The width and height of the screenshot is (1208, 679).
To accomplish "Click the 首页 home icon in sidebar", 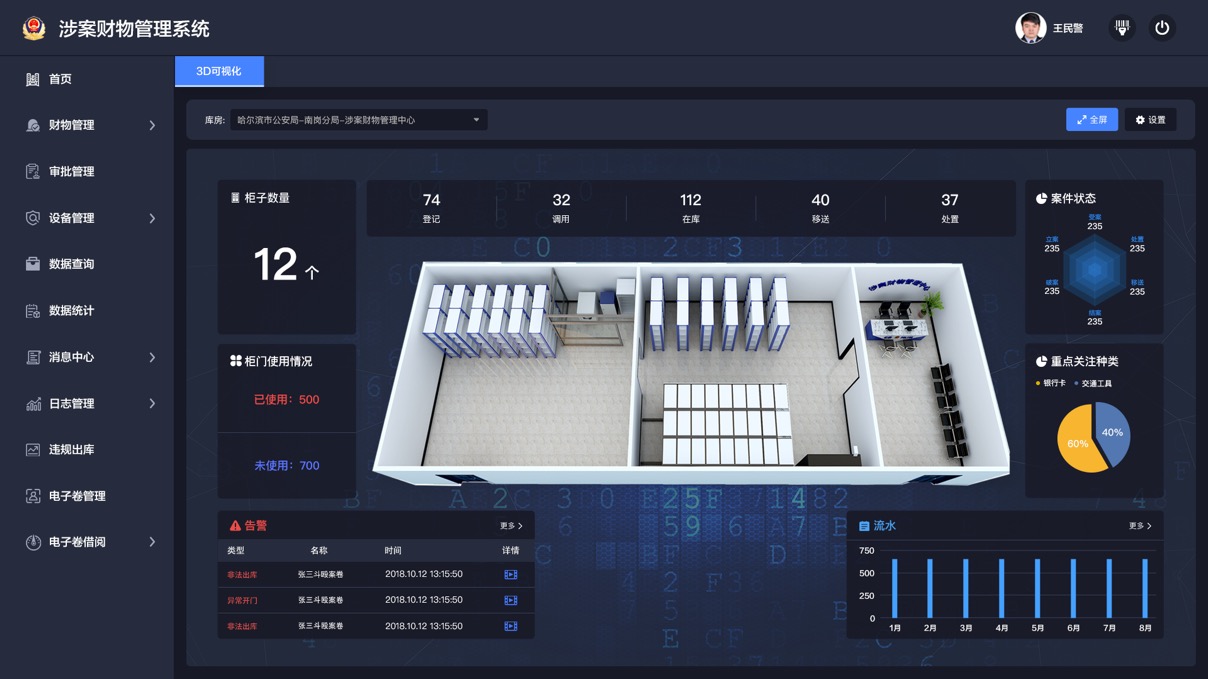I will tap(33, 79).
